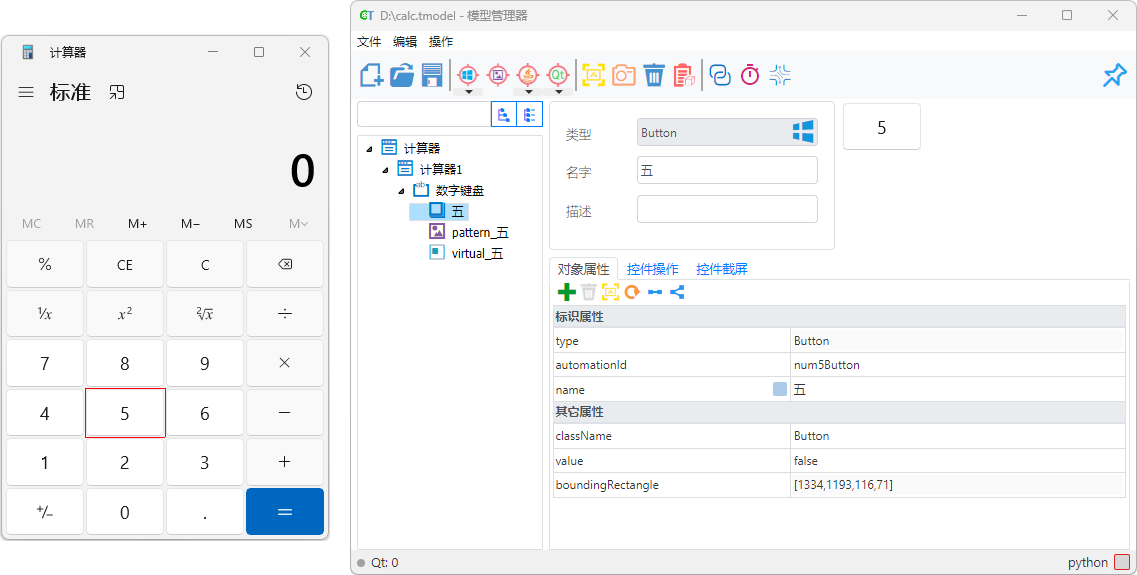Image resolution: width=1137 pixels, height=575 pixels.
Task: Open dropdown arrow under Qt spy icon
Action: (559, 91)
